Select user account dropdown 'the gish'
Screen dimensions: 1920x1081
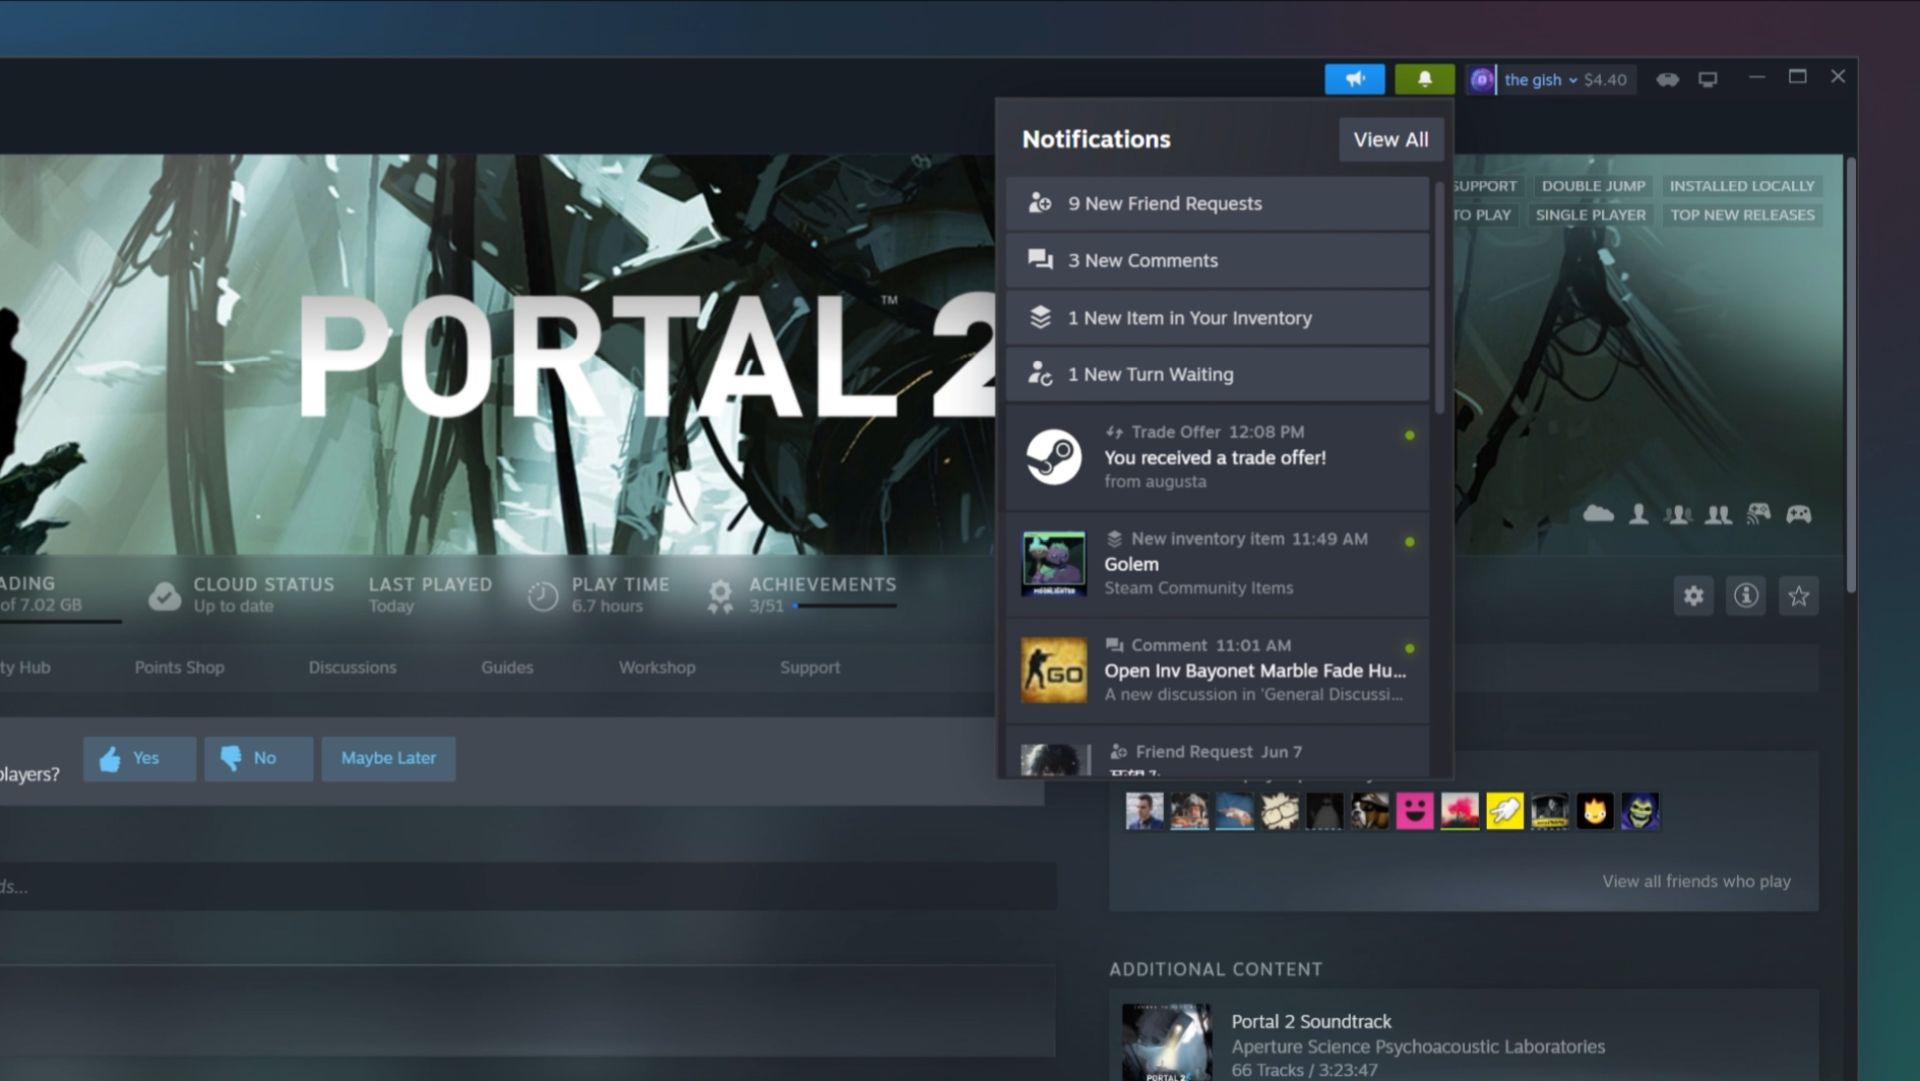tap(1534, 76)
